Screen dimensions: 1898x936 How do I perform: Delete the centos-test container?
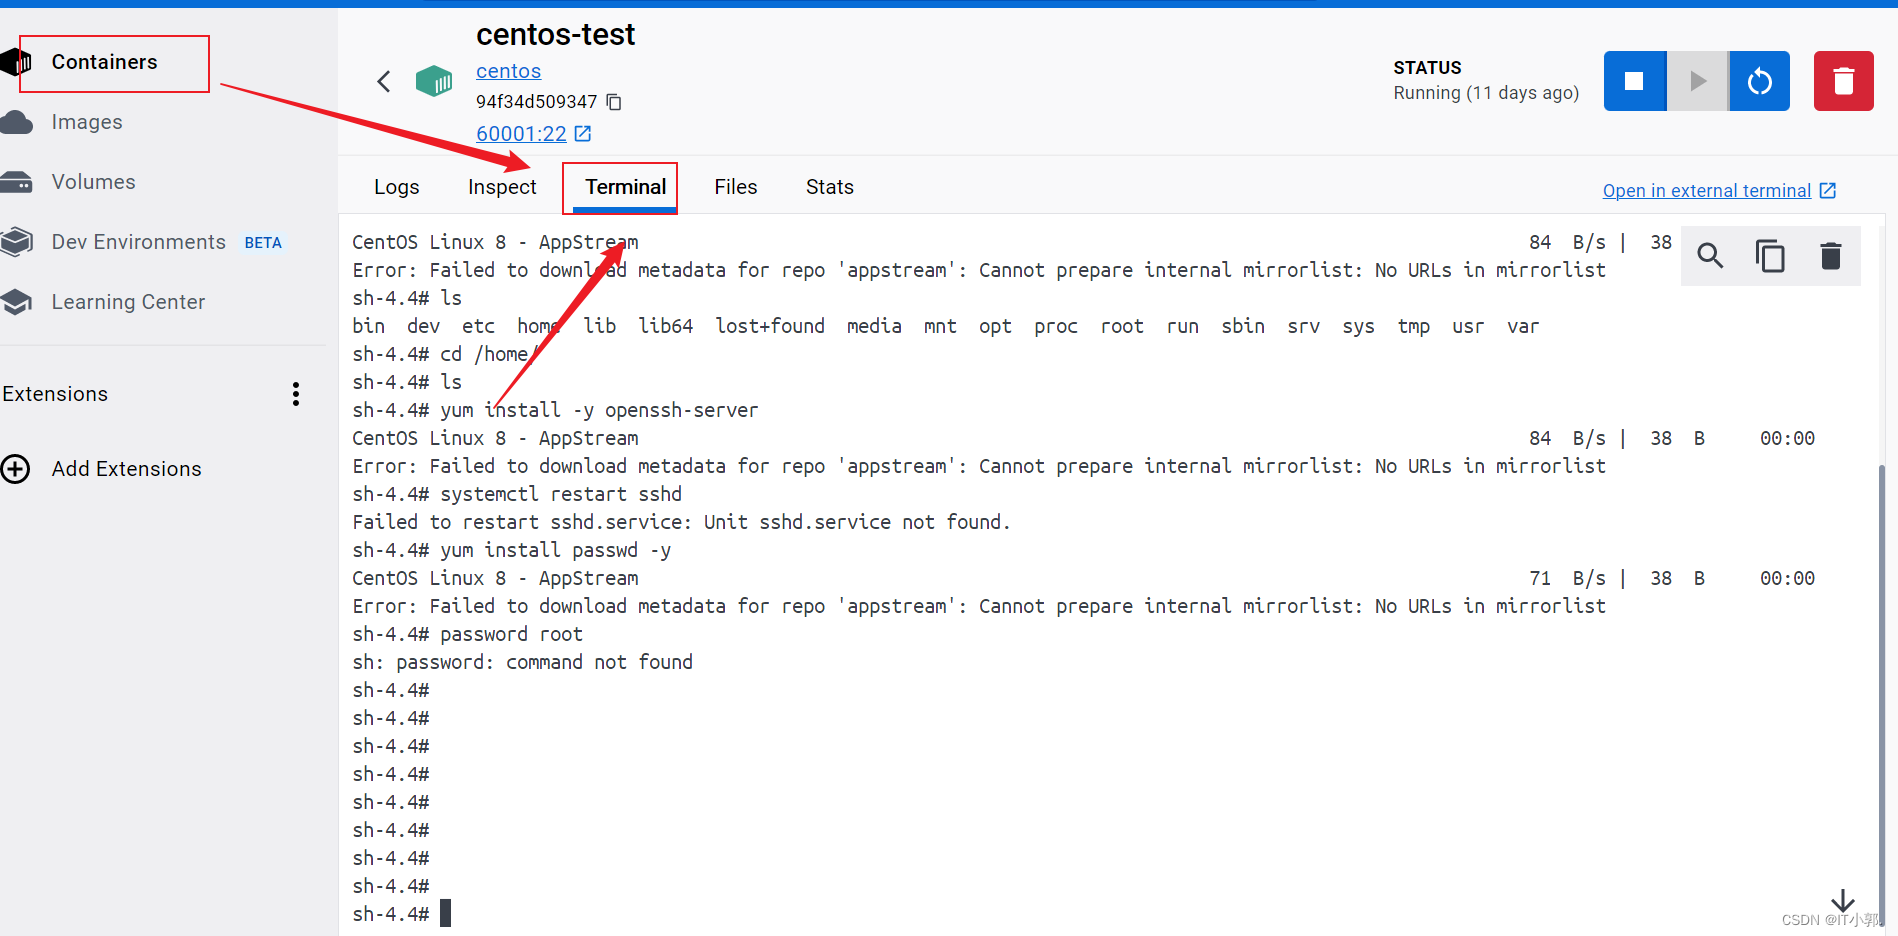pos(1844,81)
